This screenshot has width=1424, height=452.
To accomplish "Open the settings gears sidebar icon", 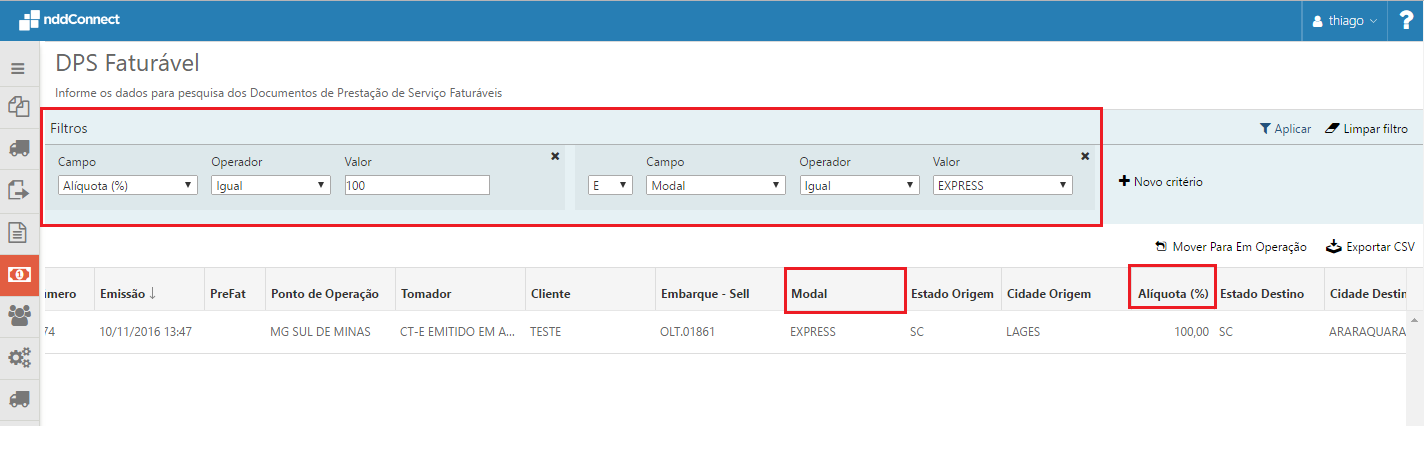I will 18,356.
